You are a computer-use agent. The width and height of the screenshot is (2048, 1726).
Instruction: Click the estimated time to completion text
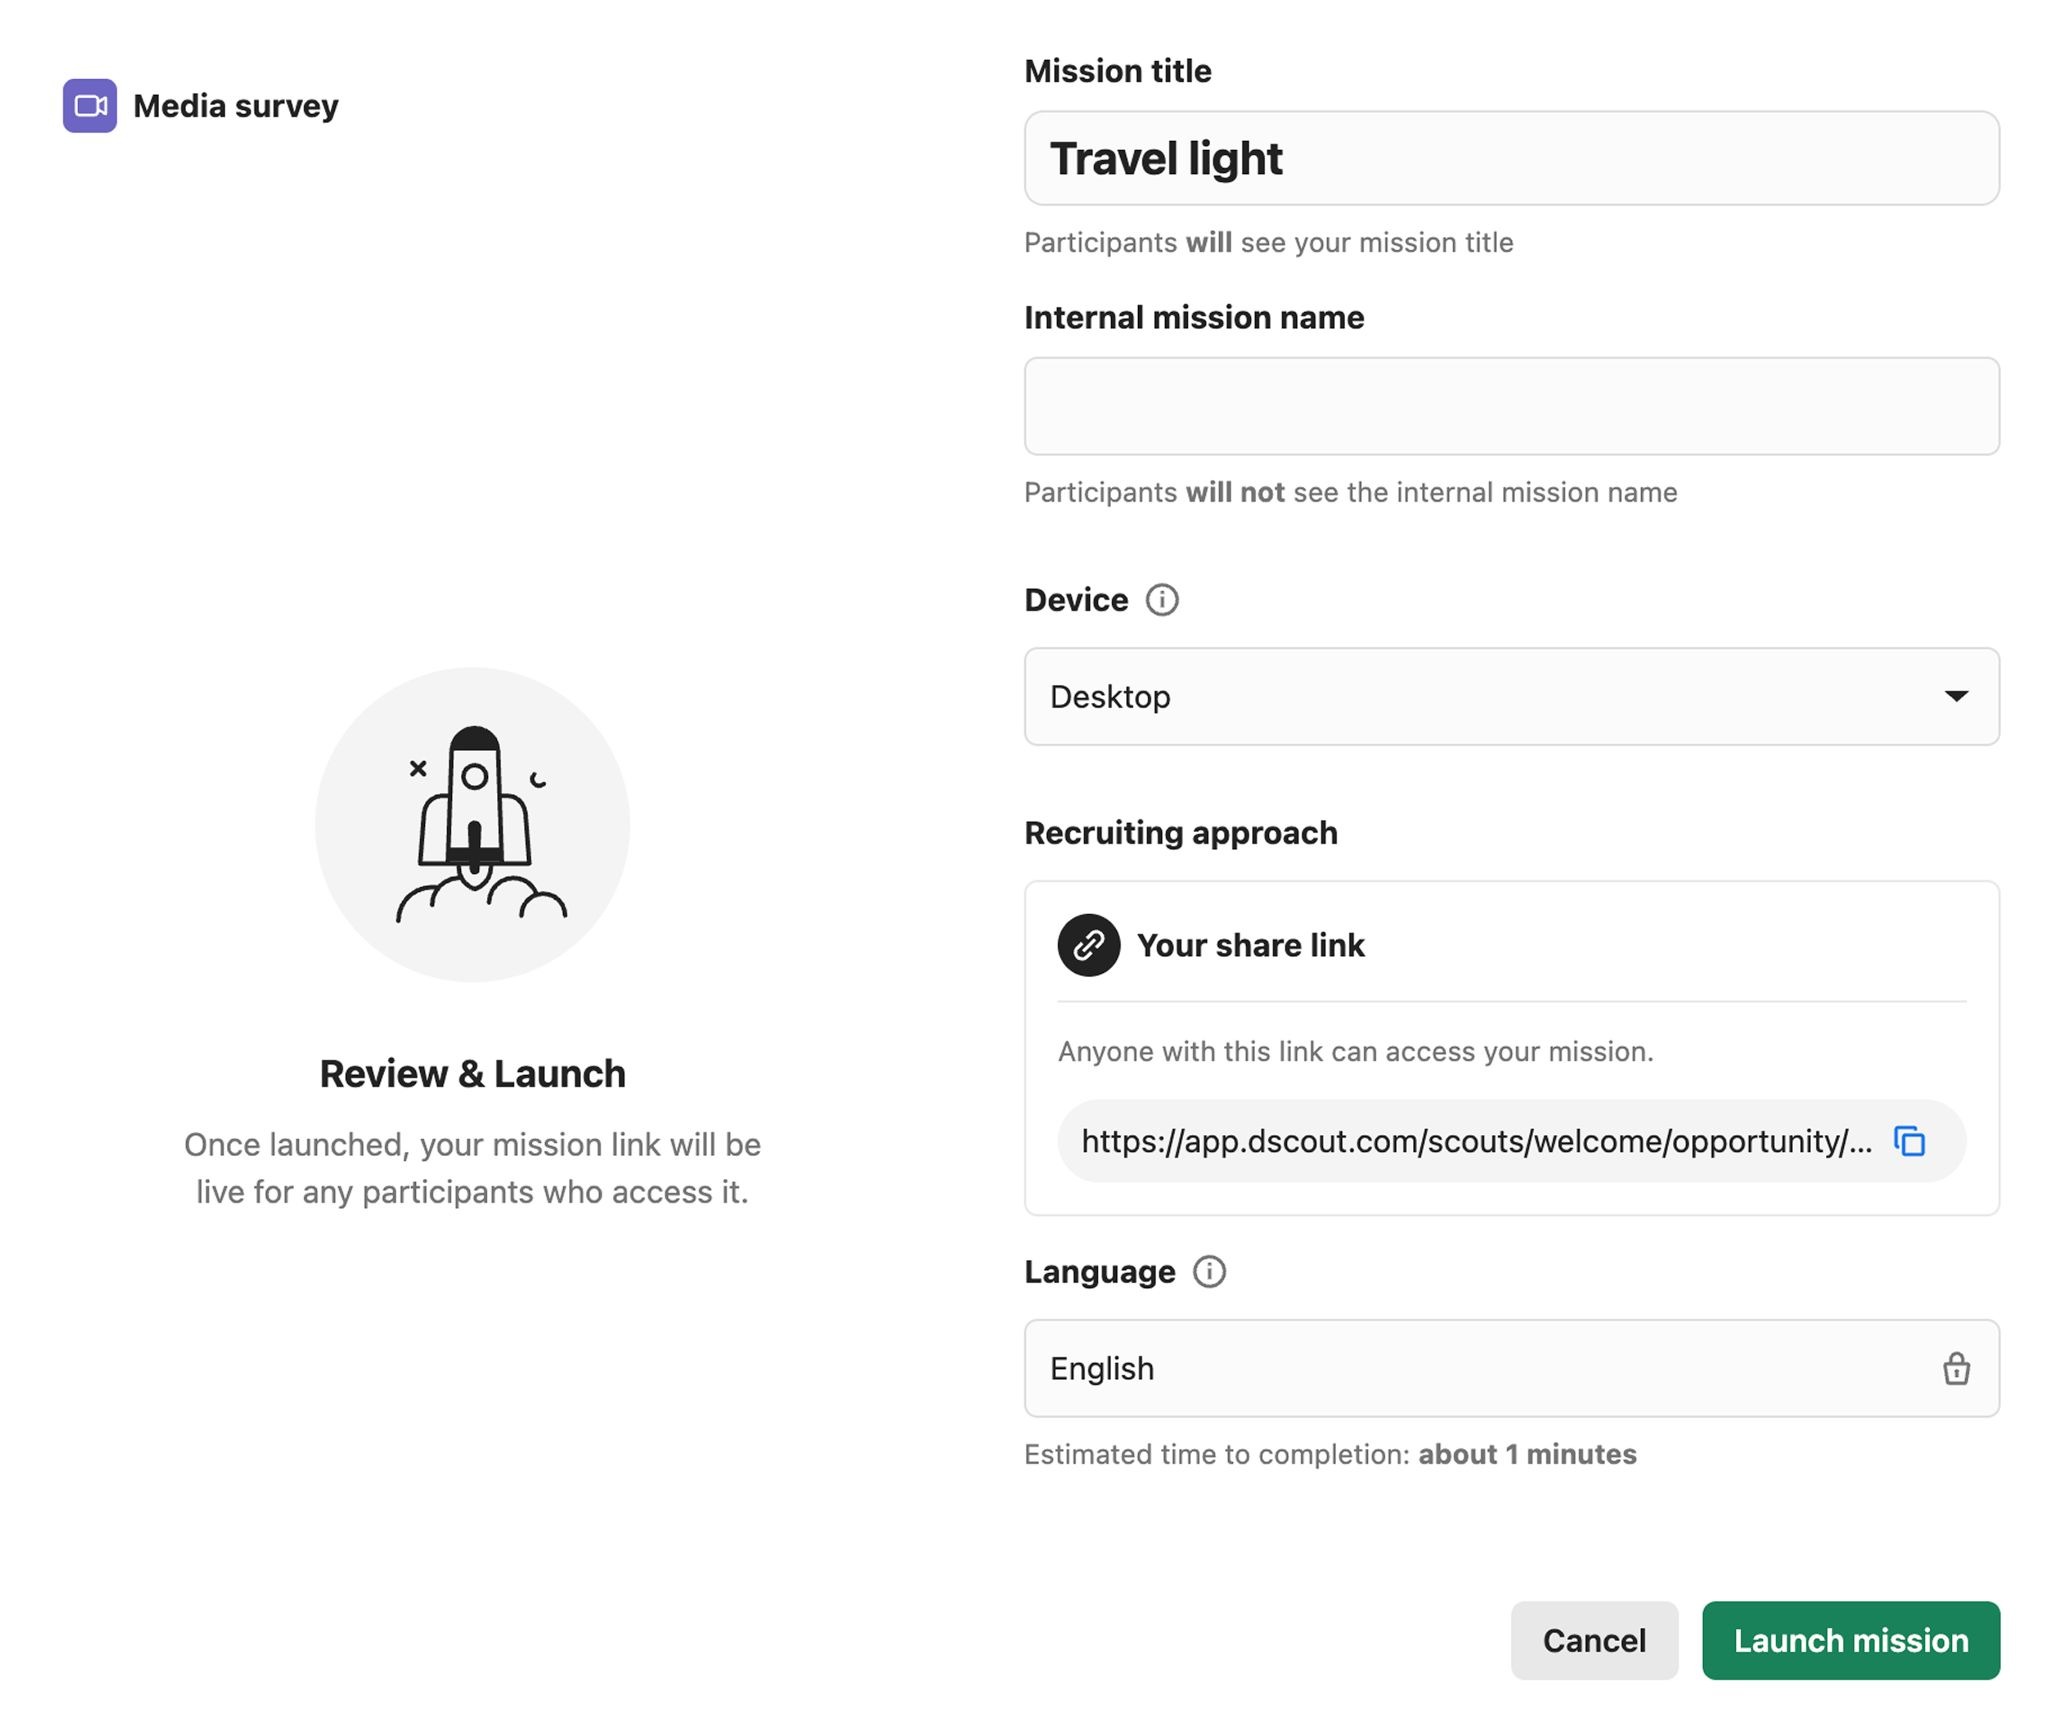[x=1330, y=1454]
